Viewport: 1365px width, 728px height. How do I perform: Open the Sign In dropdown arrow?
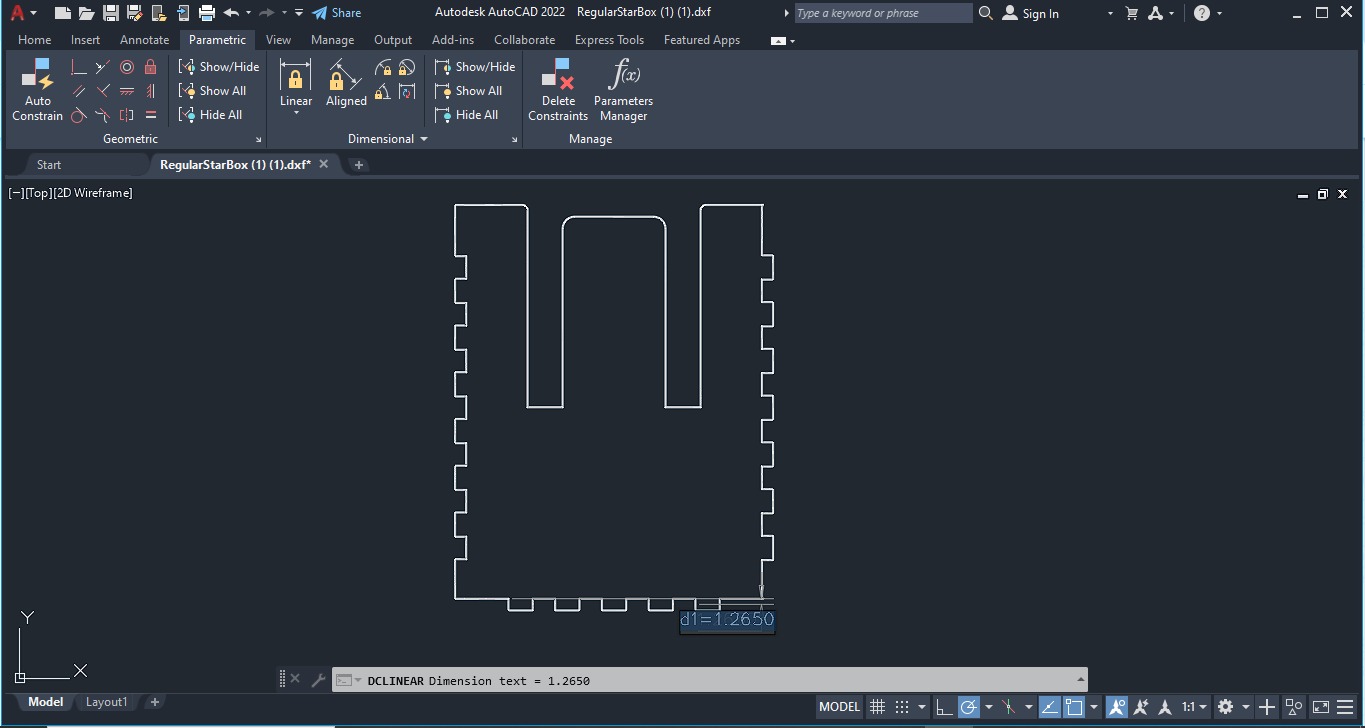pyautogui.click(x=1110, y=13)
